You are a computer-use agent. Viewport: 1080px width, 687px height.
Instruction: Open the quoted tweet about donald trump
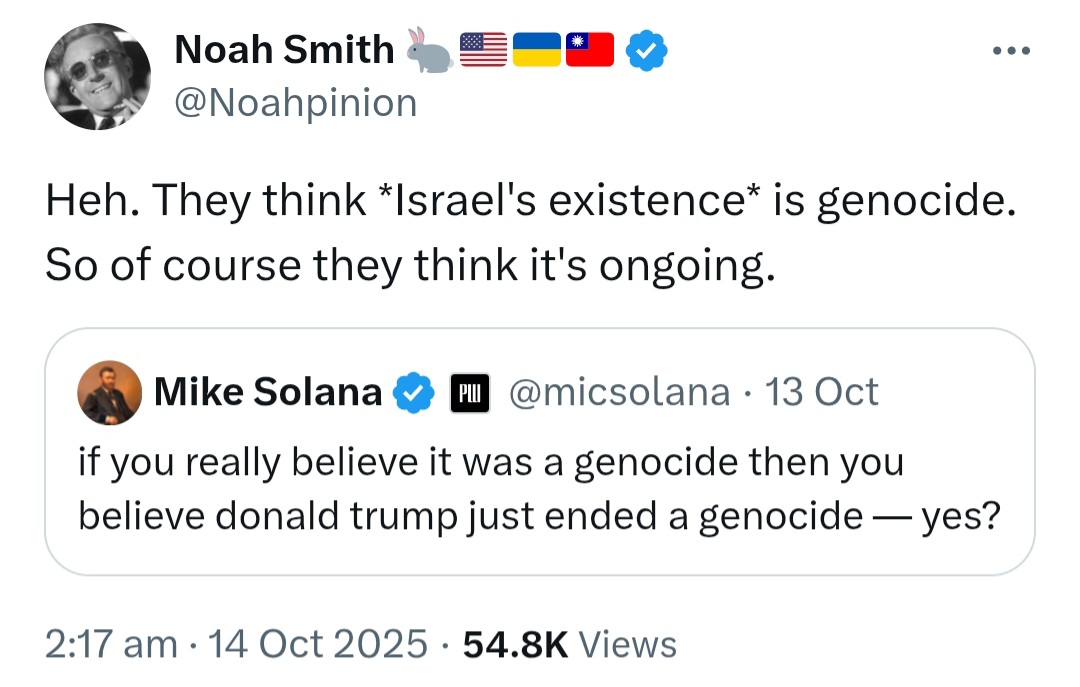click(539, 451)
